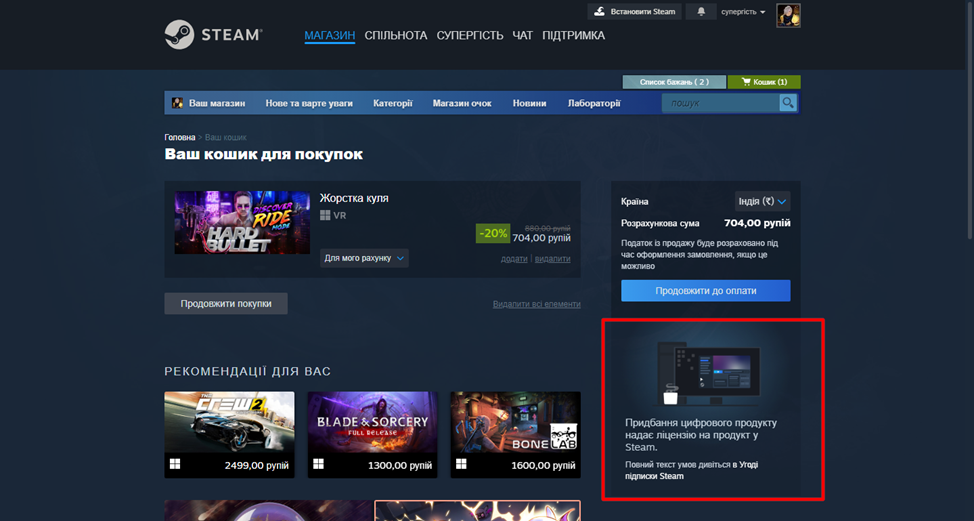Open Кошик (1) cart button

pyautogui.click(x=764, y=82)
